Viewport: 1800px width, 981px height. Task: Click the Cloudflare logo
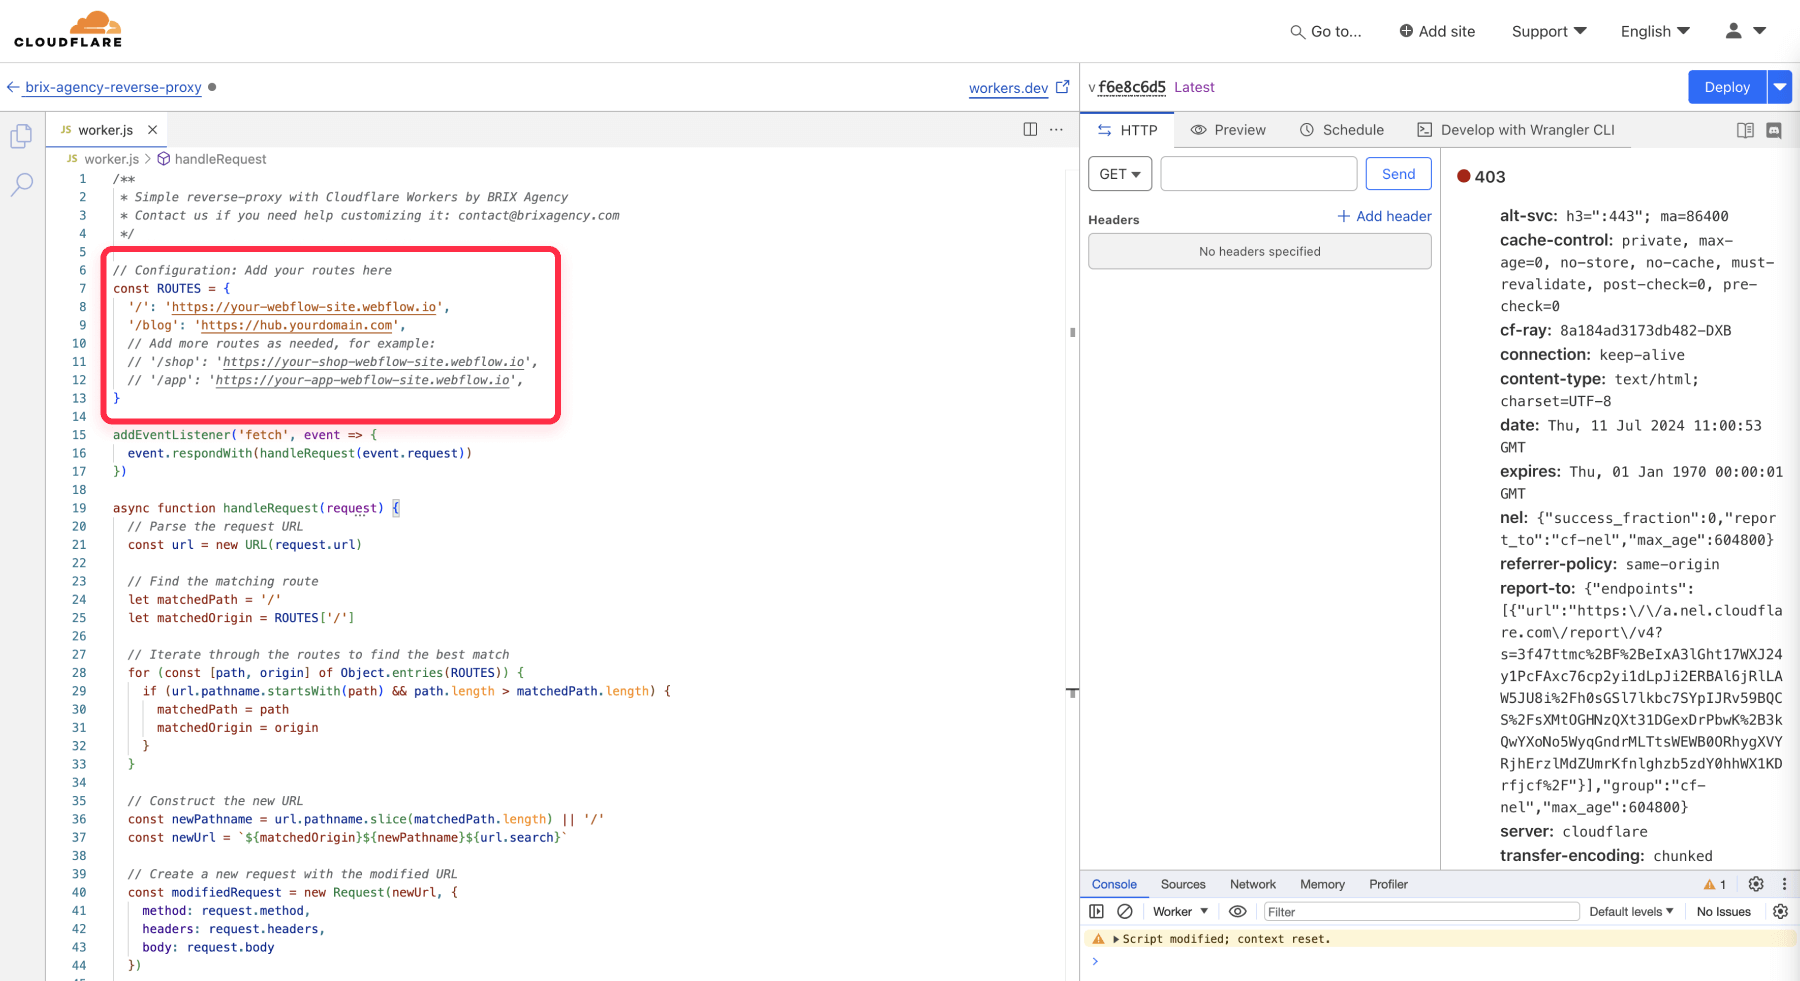coord(68,29)
